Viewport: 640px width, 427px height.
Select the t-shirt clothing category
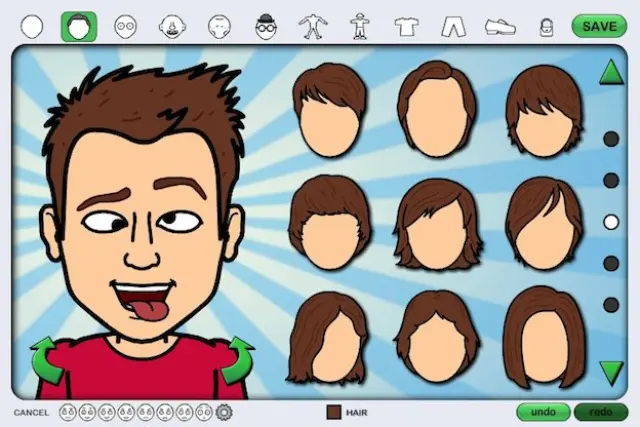click(x=406, y=27)
